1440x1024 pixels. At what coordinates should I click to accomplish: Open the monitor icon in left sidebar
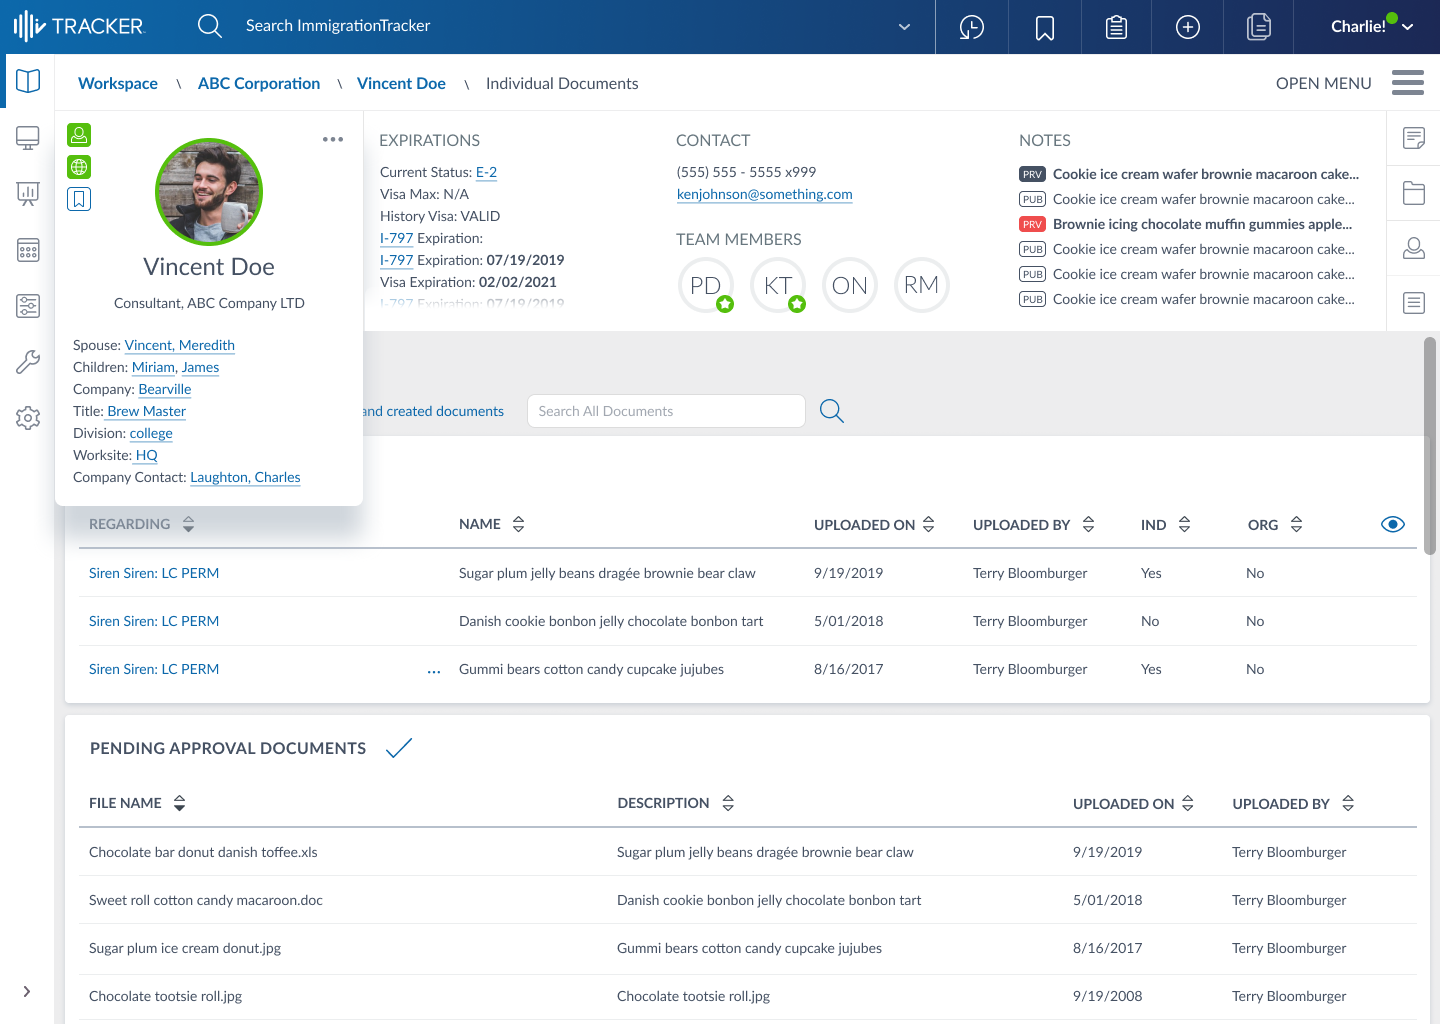coord(28,138)
